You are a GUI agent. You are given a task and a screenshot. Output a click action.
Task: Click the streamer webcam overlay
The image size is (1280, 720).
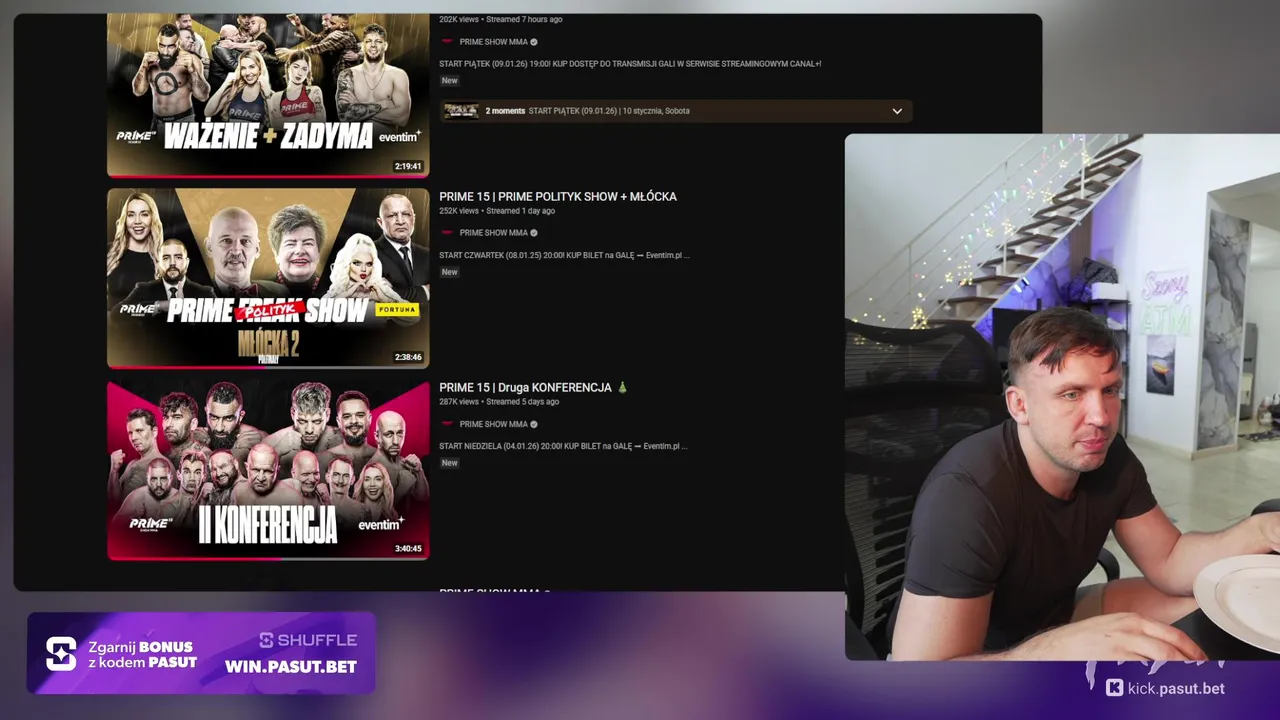coord(1062,397)
